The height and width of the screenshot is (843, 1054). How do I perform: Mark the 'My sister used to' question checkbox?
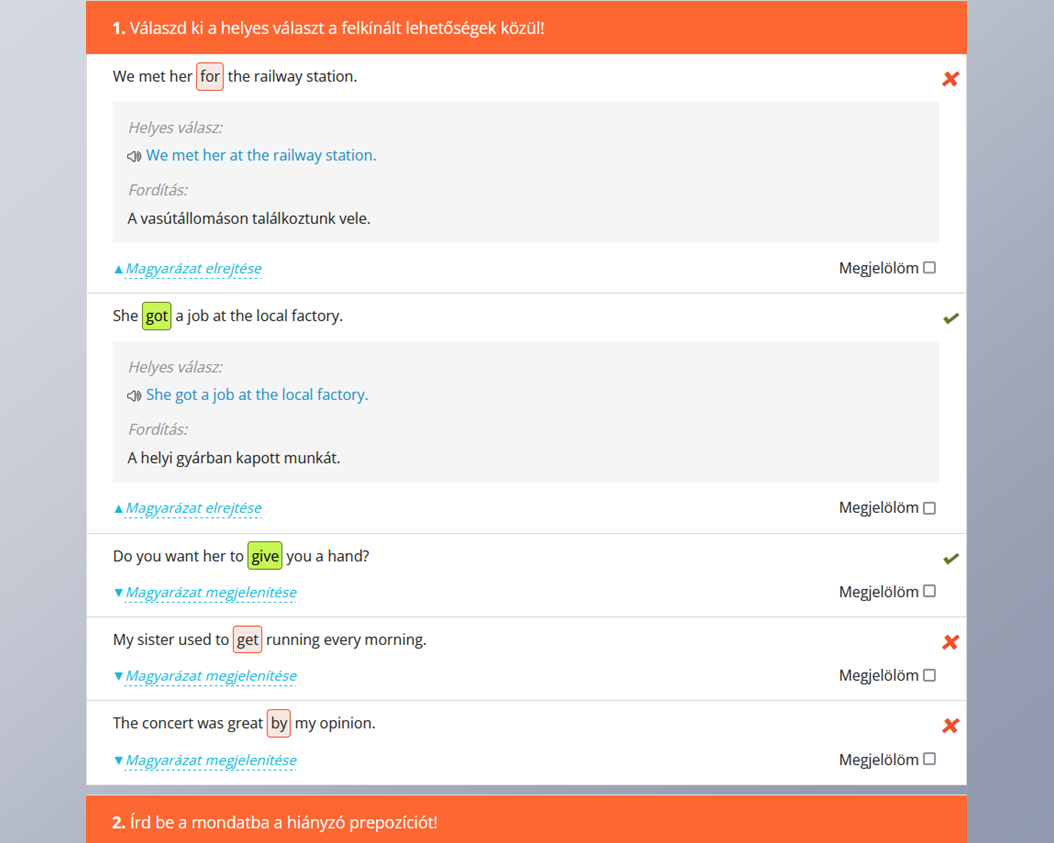click(x=929, y=675)
